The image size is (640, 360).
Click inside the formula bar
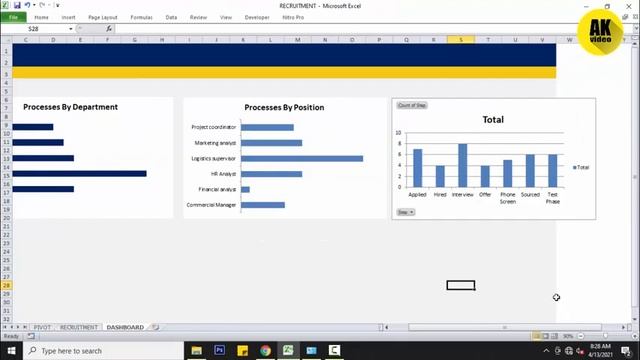click(373, 29)
